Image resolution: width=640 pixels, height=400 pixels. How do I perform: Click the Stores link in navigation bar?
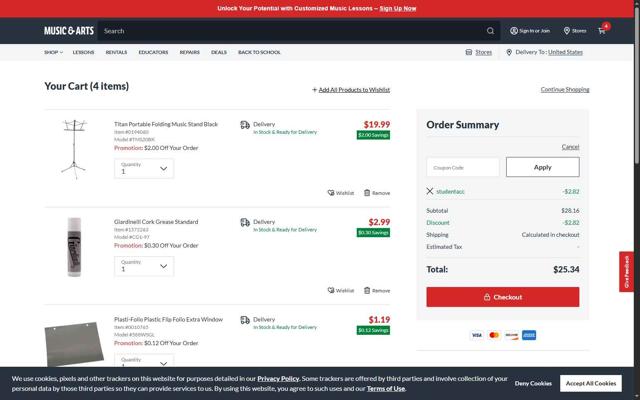coord(483,52)
